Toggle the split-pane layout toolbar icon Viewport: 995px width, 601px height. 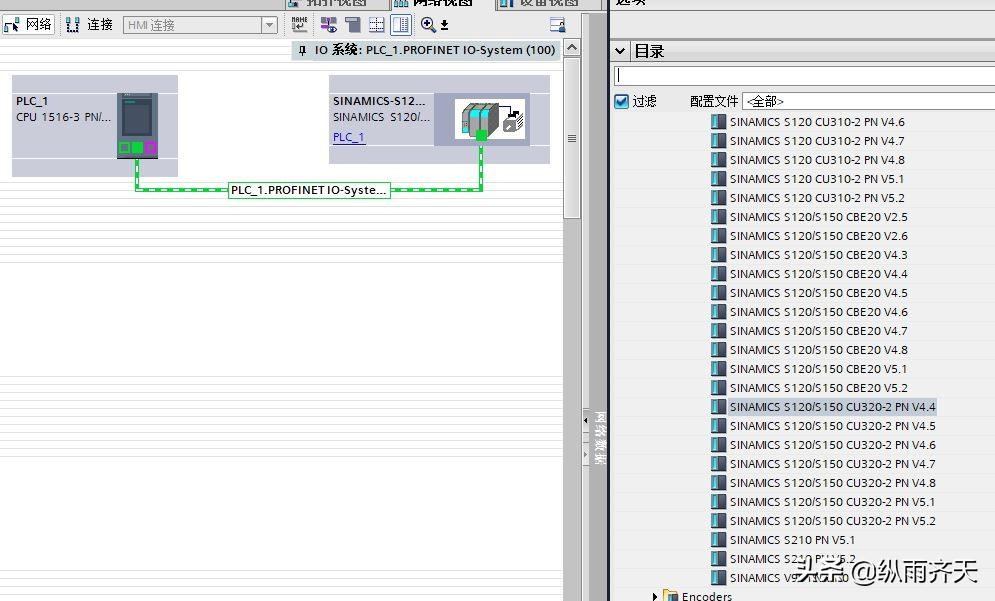401,25
